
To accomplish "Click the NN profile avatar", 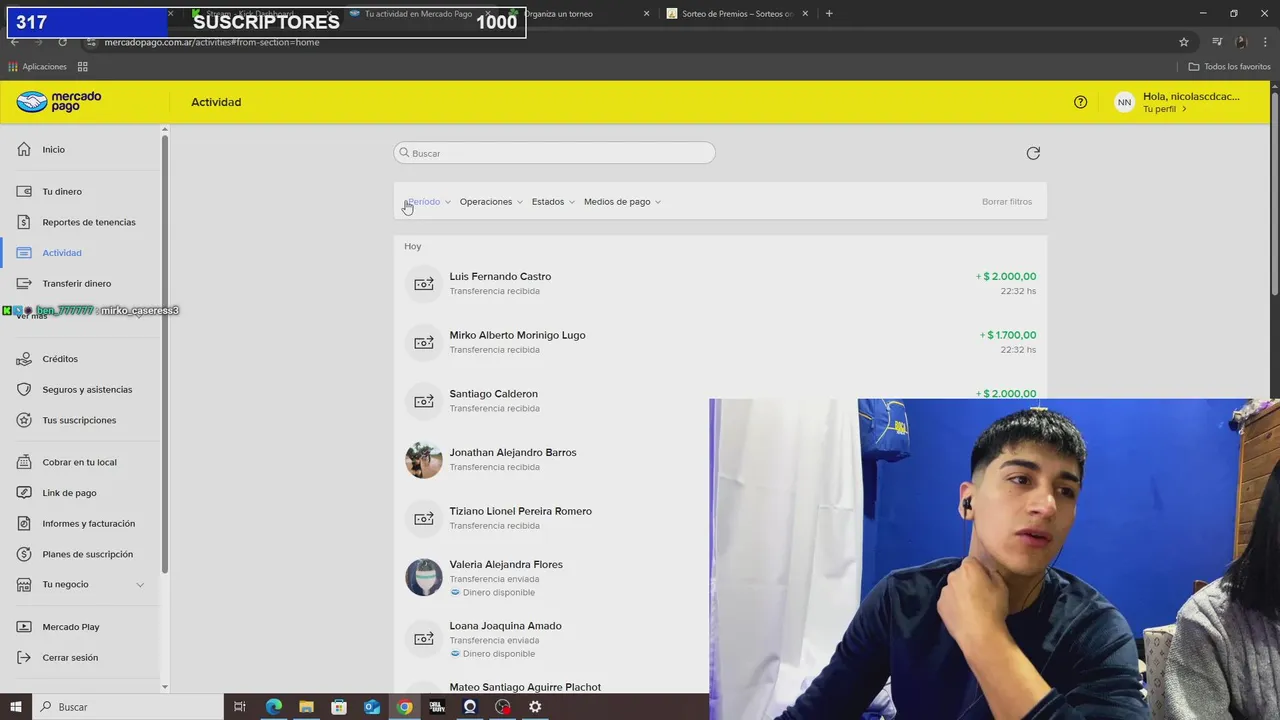I will tap(1124, 102).
